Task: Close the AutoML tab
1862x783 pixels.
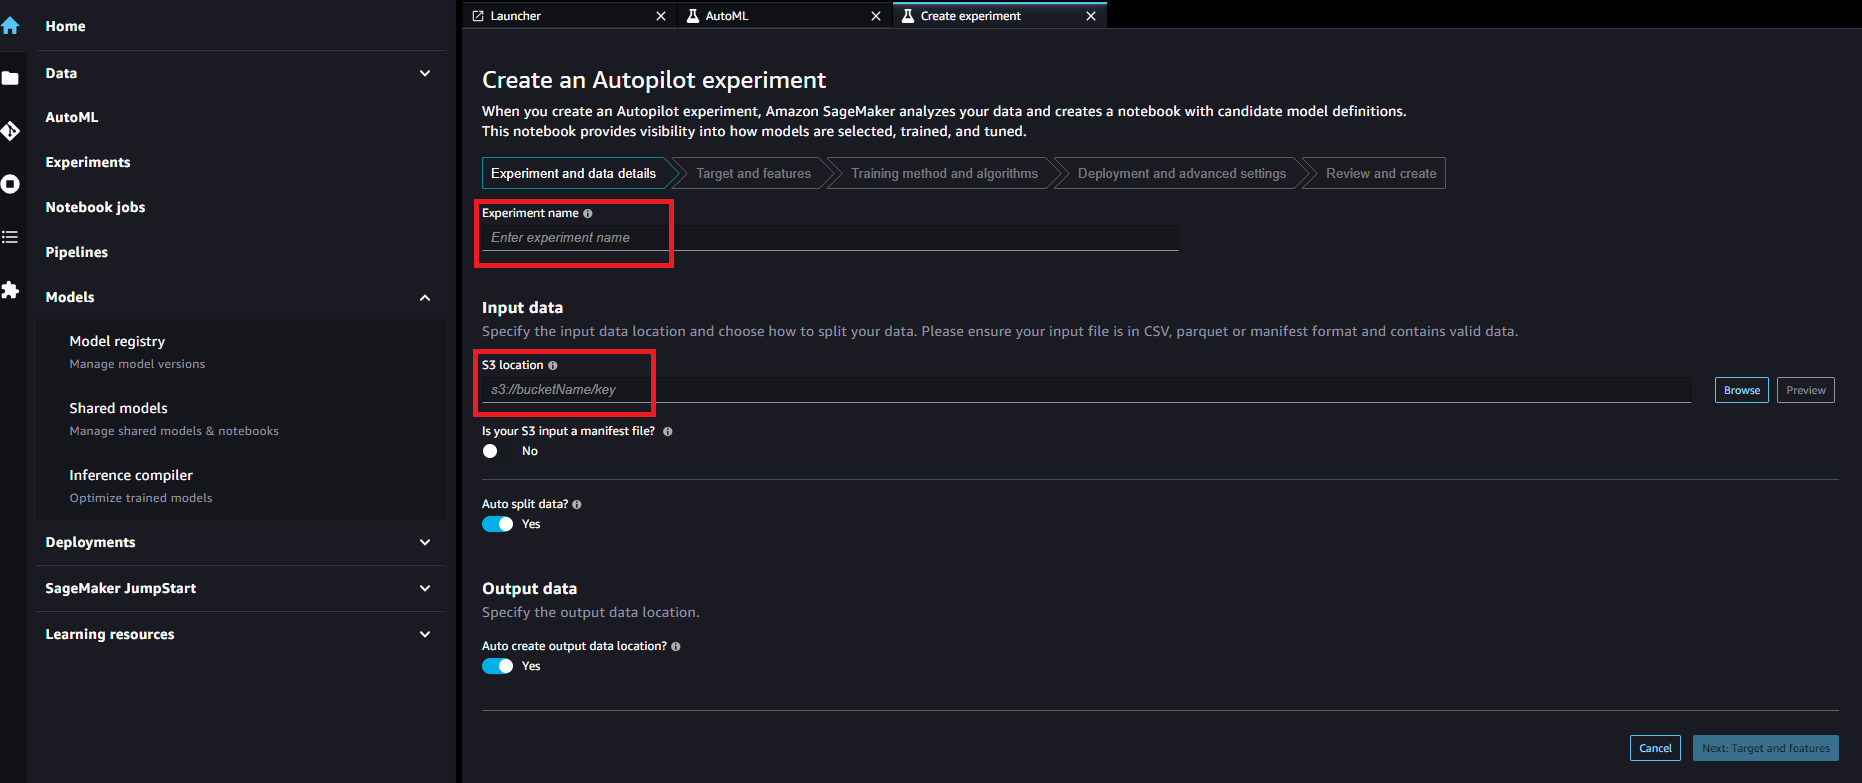Action: coord(876,16)
